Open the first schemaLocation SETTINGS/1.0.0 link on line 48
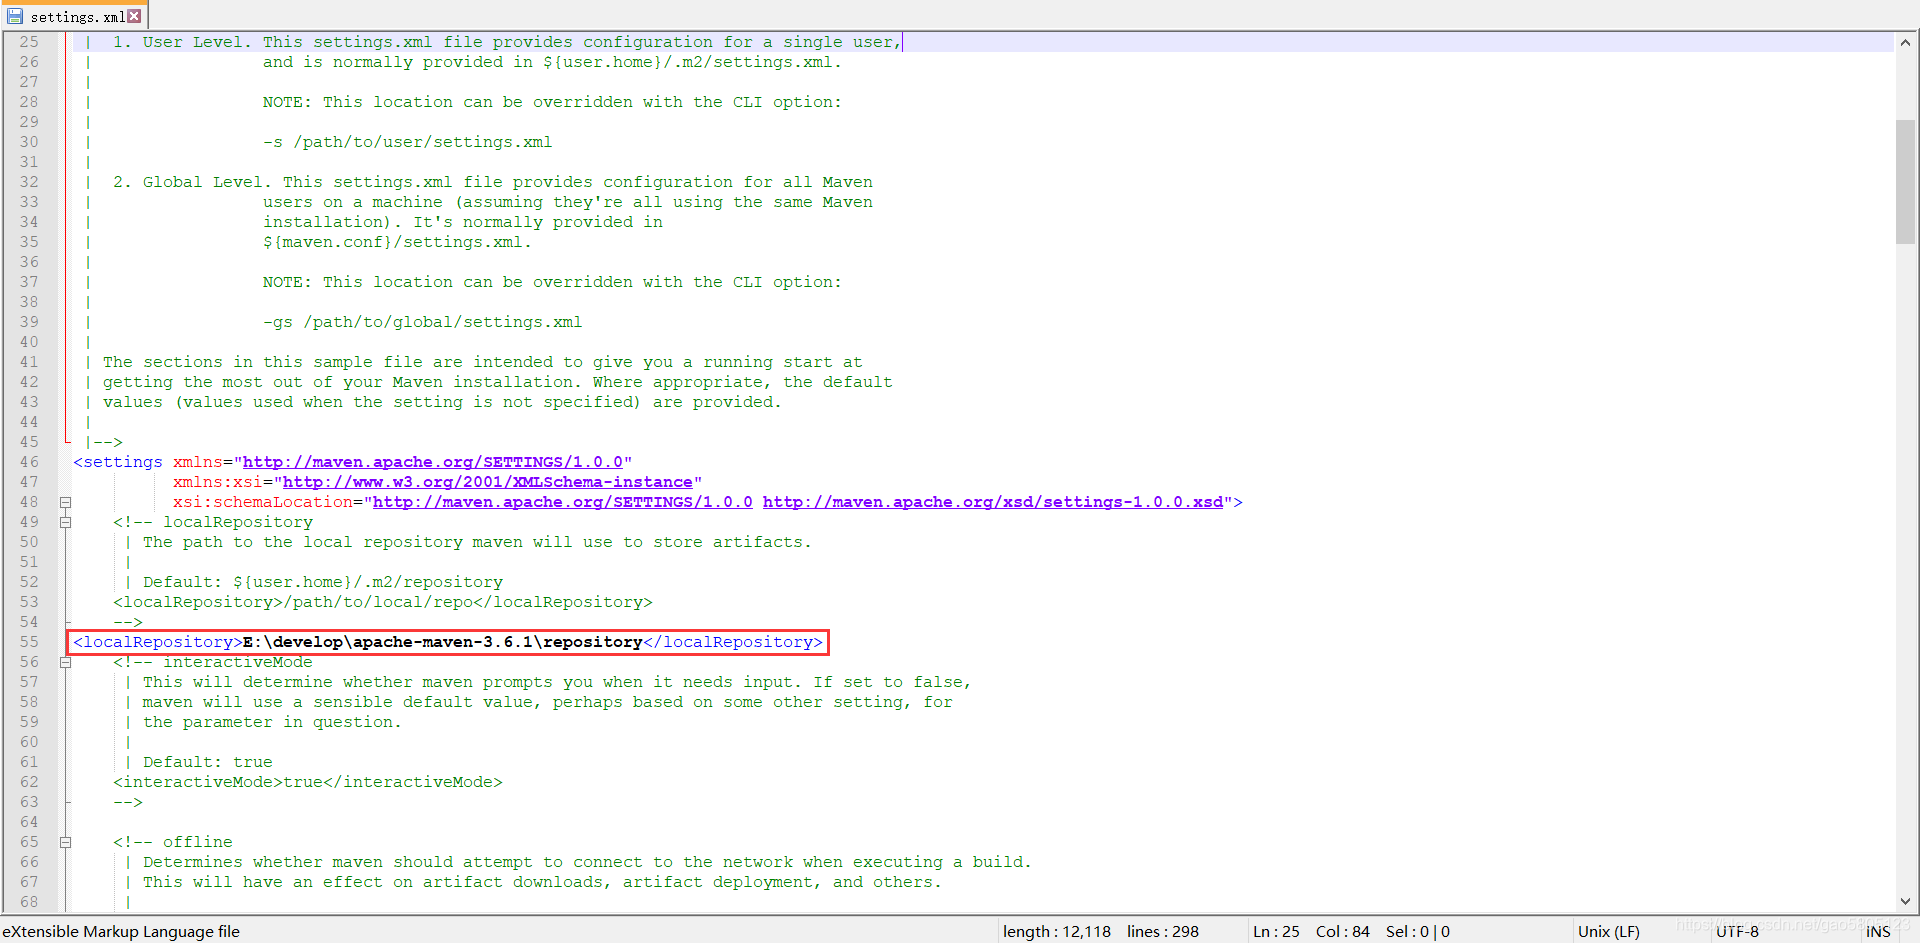The height and width of the screenshot is (943, 1920). (563, 502)
